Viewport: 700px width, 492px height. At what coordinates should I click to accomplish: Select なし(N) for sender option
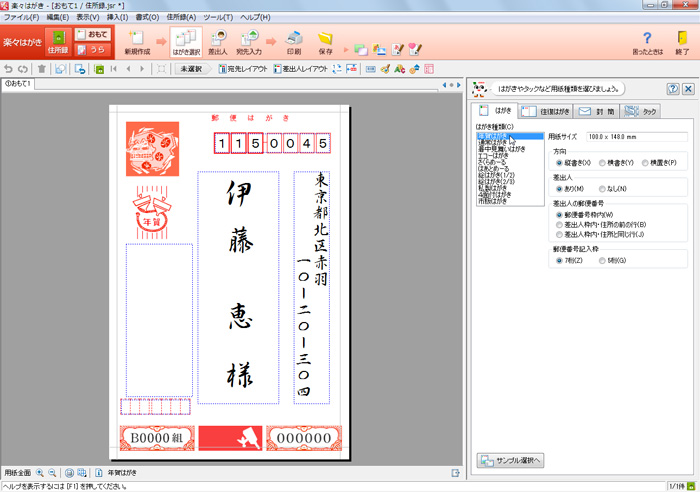pyautogui.click(x=606, y=188)
